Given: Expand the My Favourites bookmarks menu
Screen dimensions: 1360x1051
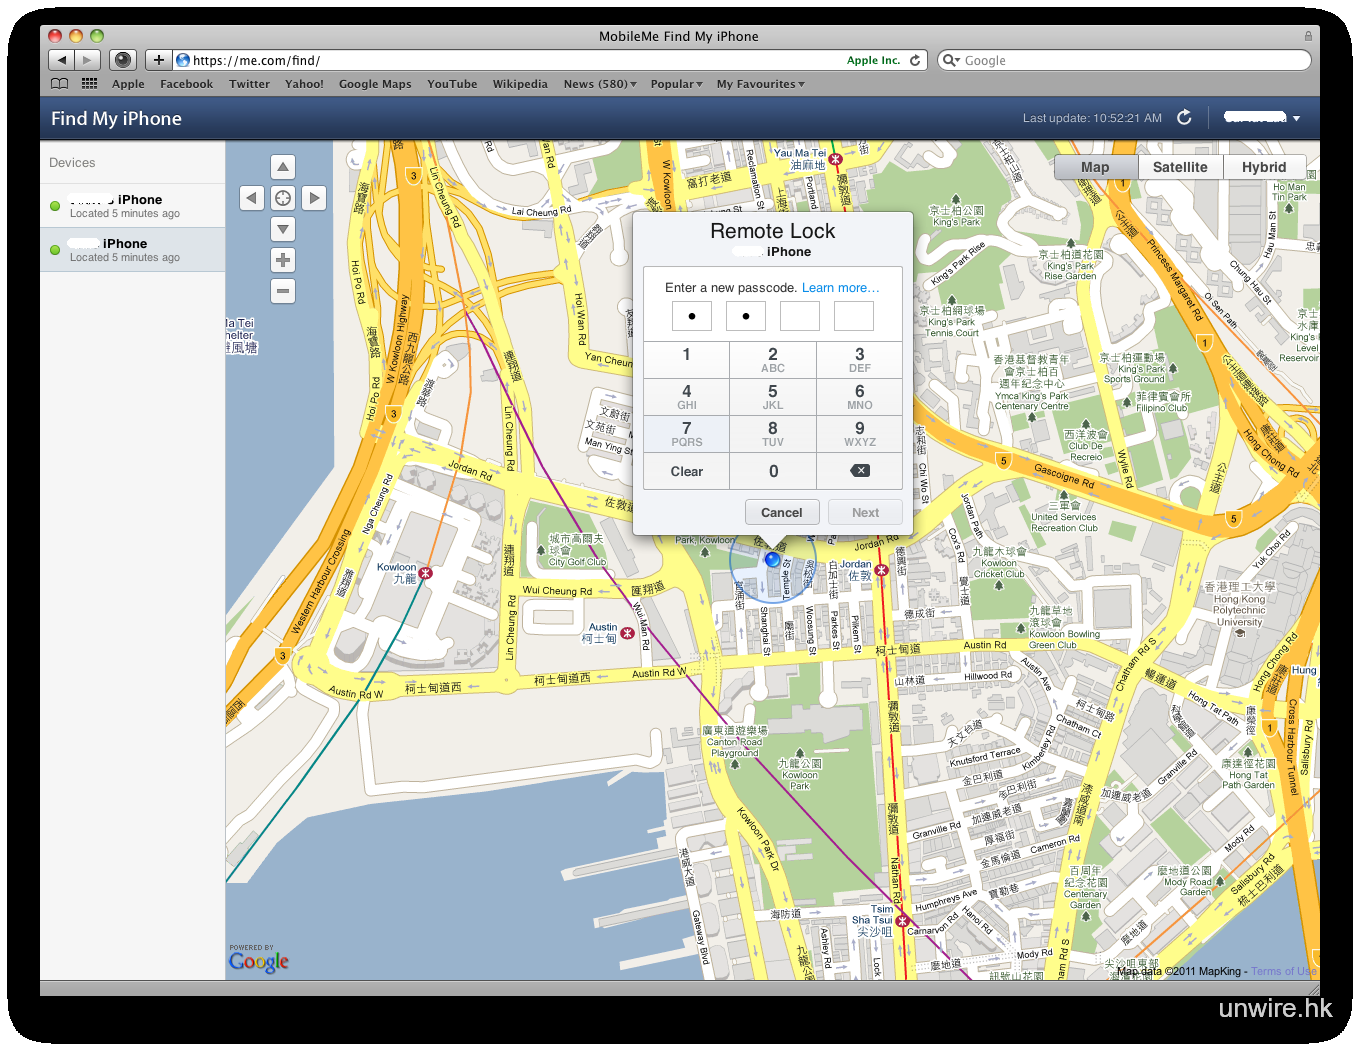Looking at the screenshot, I should tap(760, 84).
